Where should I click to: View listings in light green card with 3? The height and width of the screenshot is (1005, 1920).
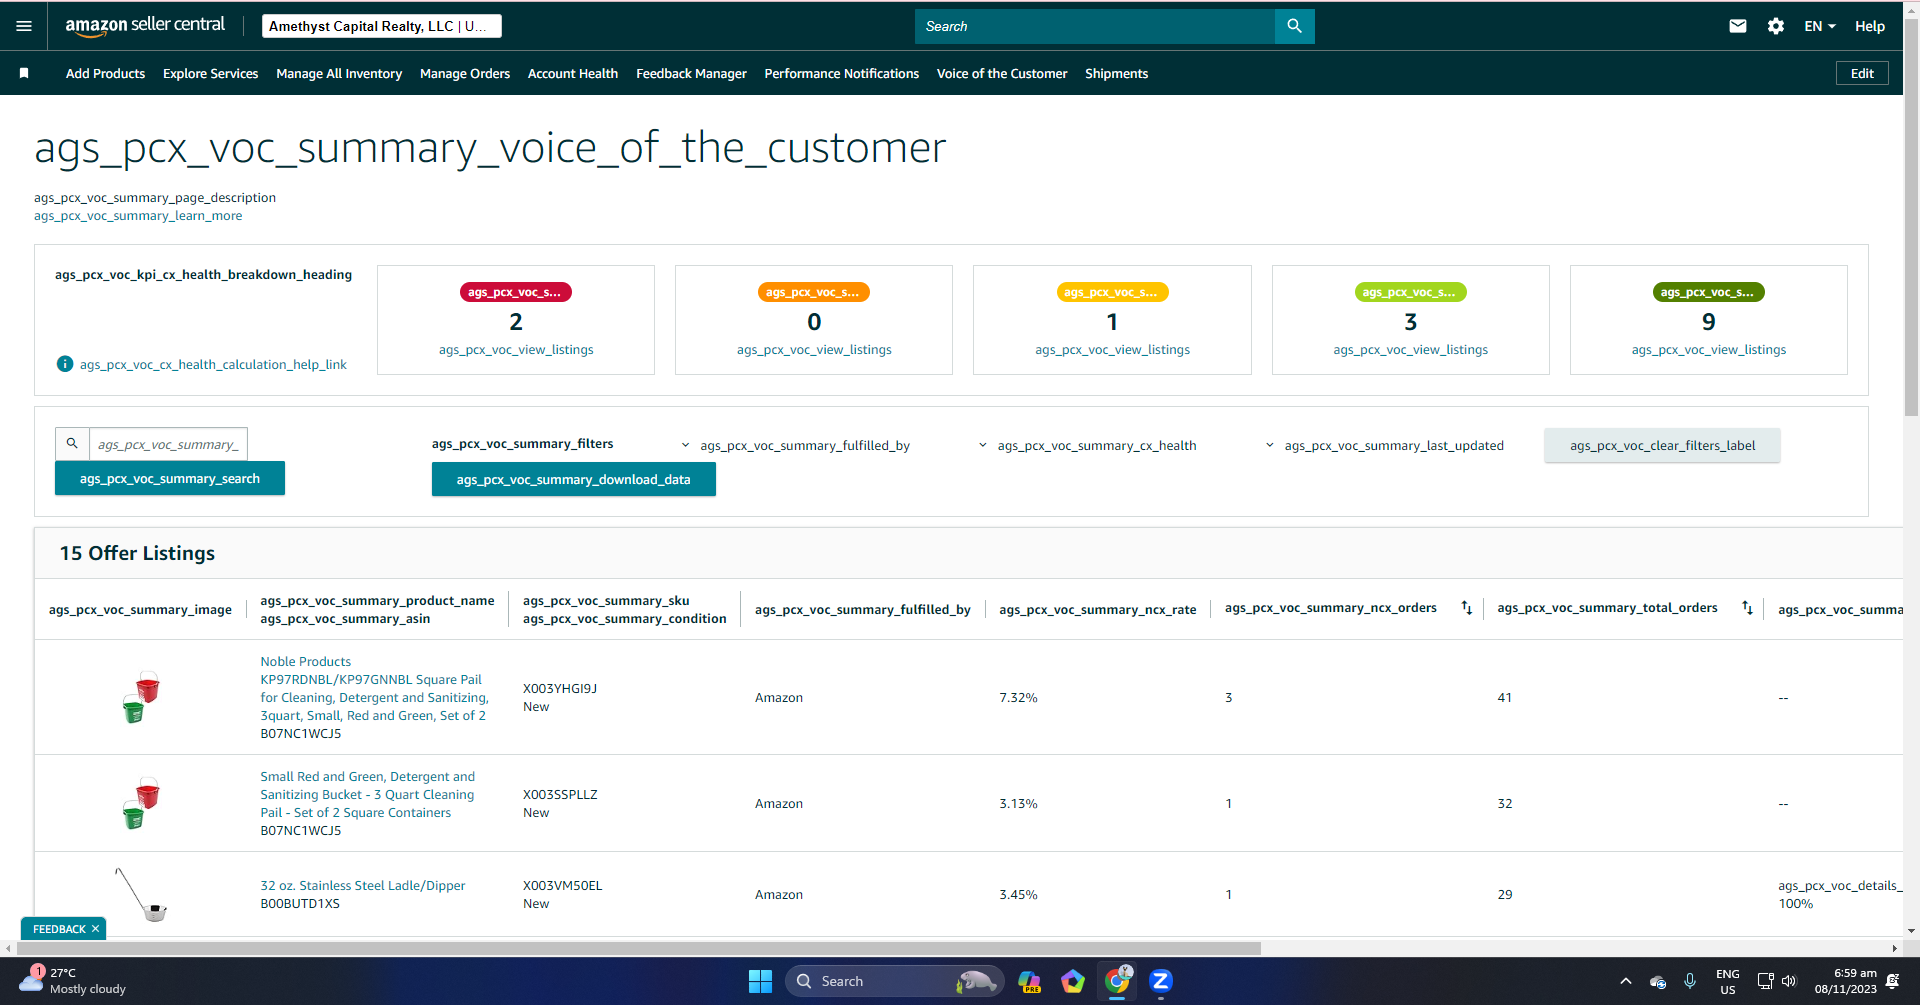point(1410,349)
